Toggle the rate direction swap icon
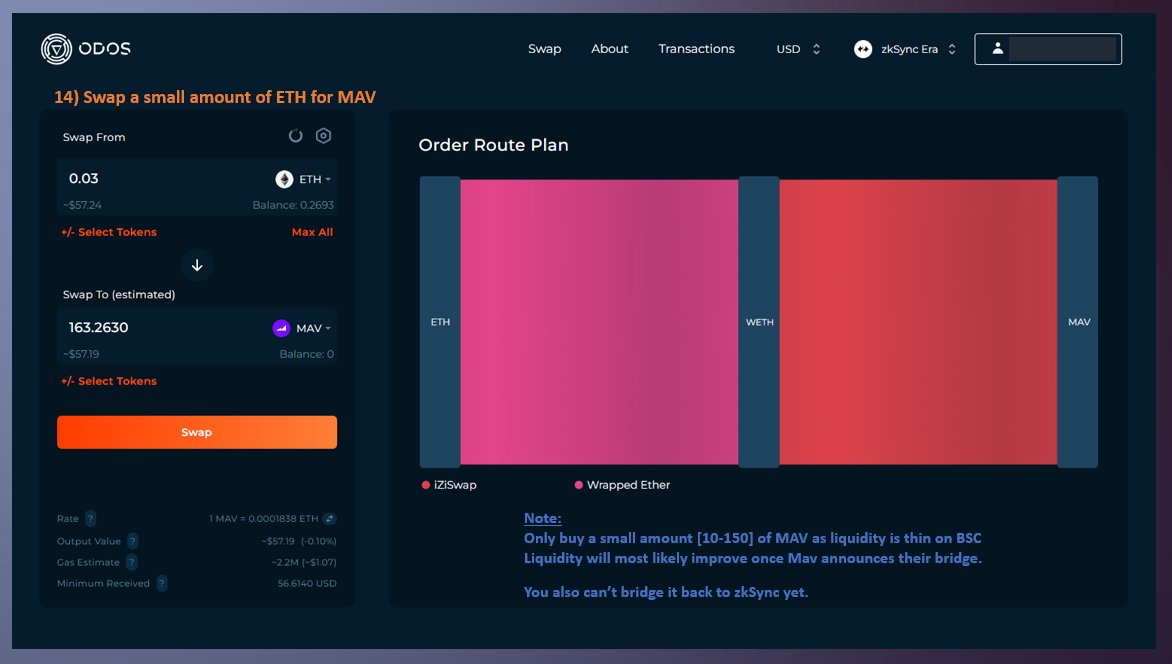This screenshot has height=664, width=1172. pos(330,518)
